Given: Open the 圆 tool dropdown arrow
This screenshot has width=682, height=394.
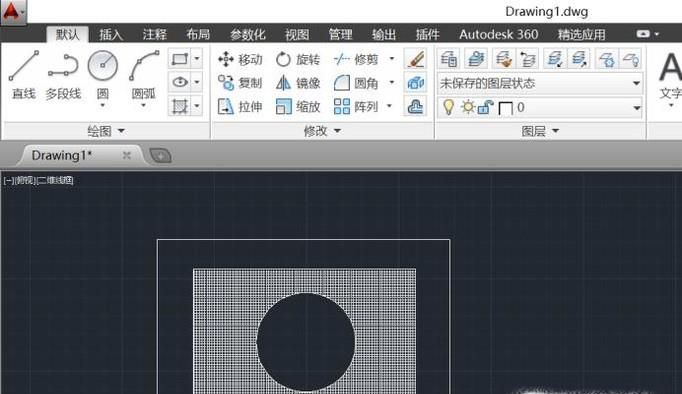Looking at the screenshot, I should (x=103, y=106).
